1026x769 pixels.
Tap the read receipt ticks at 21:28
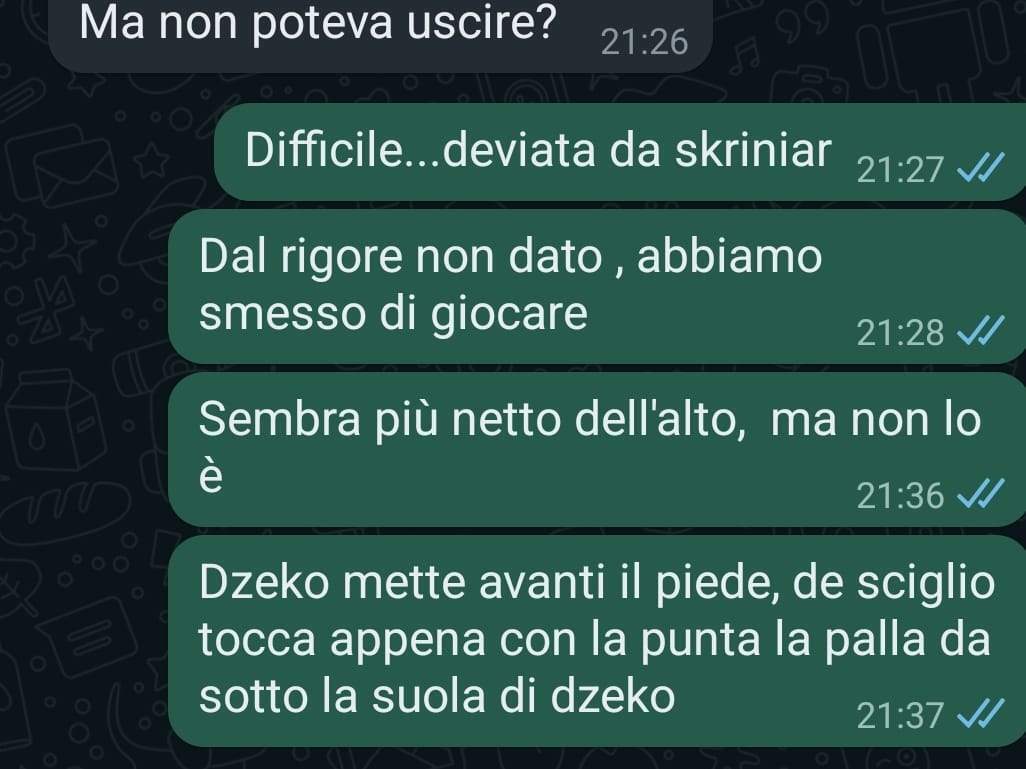(980, 331)
